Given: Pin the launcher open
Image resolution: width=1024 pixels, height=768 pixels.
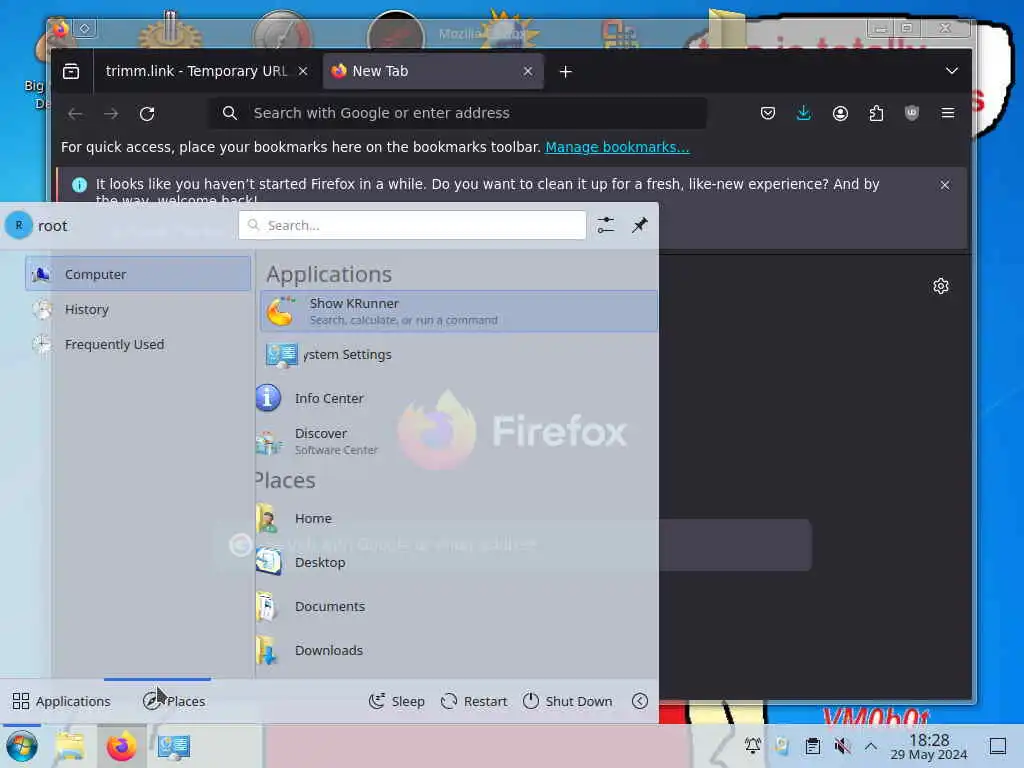Looking at the screenshot, I should pyautogui.click(x=640, y=225).
